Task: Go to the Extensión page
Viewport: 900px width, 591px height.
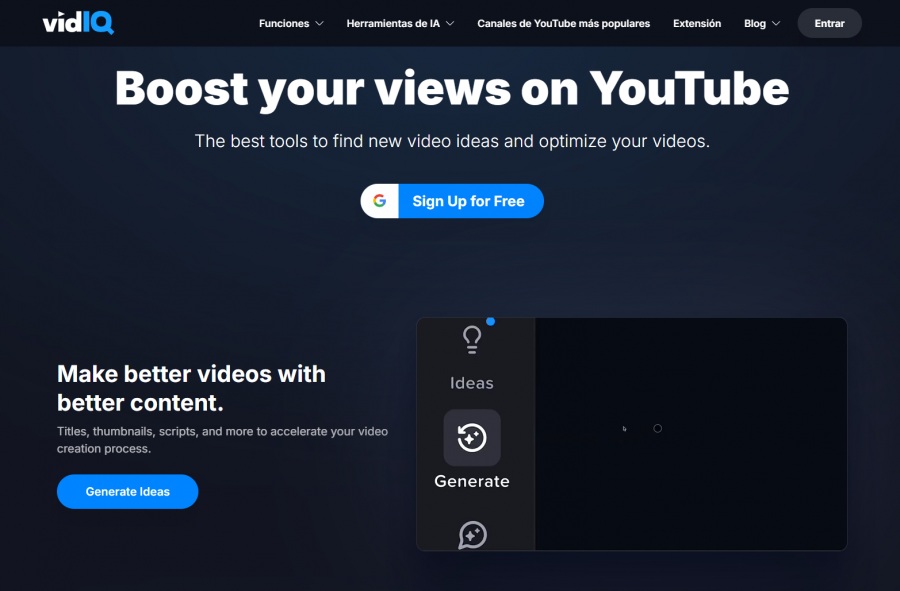Action: [x=697, y=23]
